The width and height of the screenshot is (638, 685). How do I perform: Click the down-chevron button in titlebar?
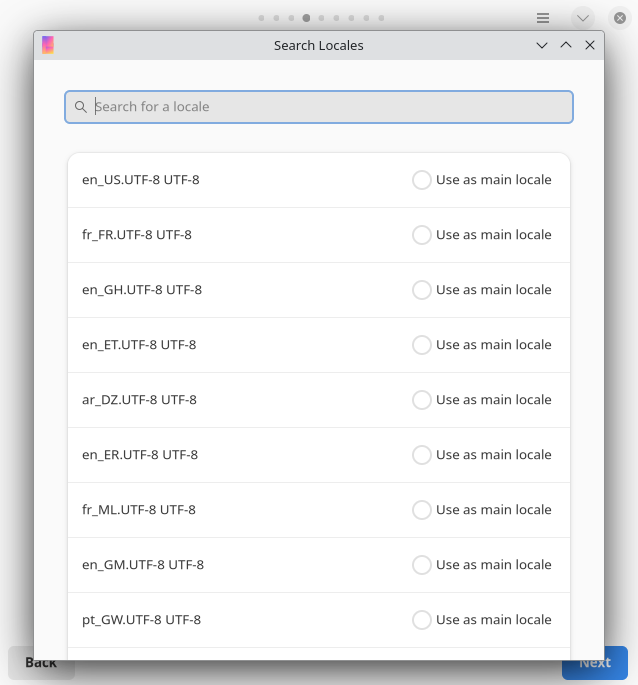(x=542, y=45)
